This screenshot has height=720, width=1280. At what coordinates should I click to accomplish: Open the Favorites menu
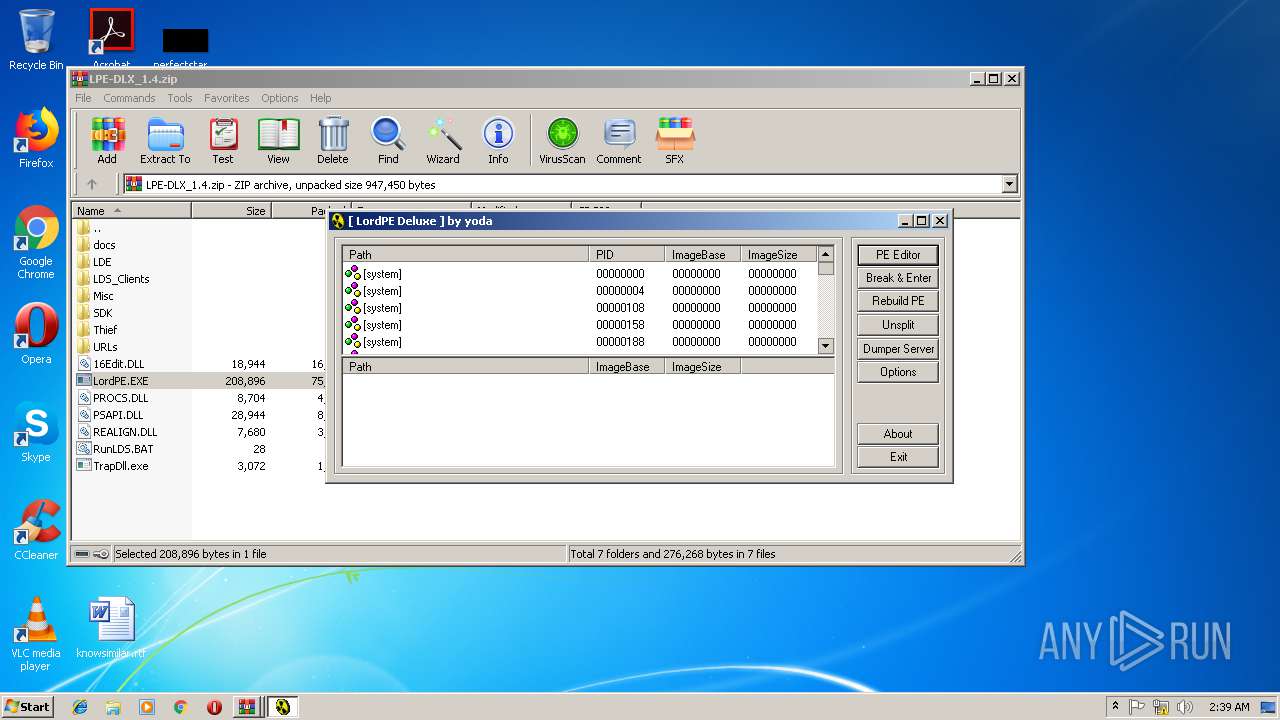pyautogui.click(x=227, y=98)
